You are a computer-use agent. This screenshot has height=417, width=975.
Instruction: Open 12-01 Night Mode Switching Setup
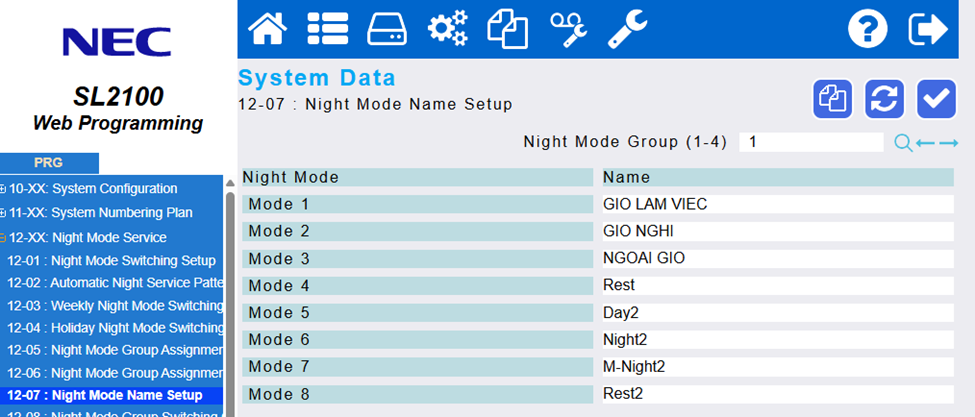[111, 260]
